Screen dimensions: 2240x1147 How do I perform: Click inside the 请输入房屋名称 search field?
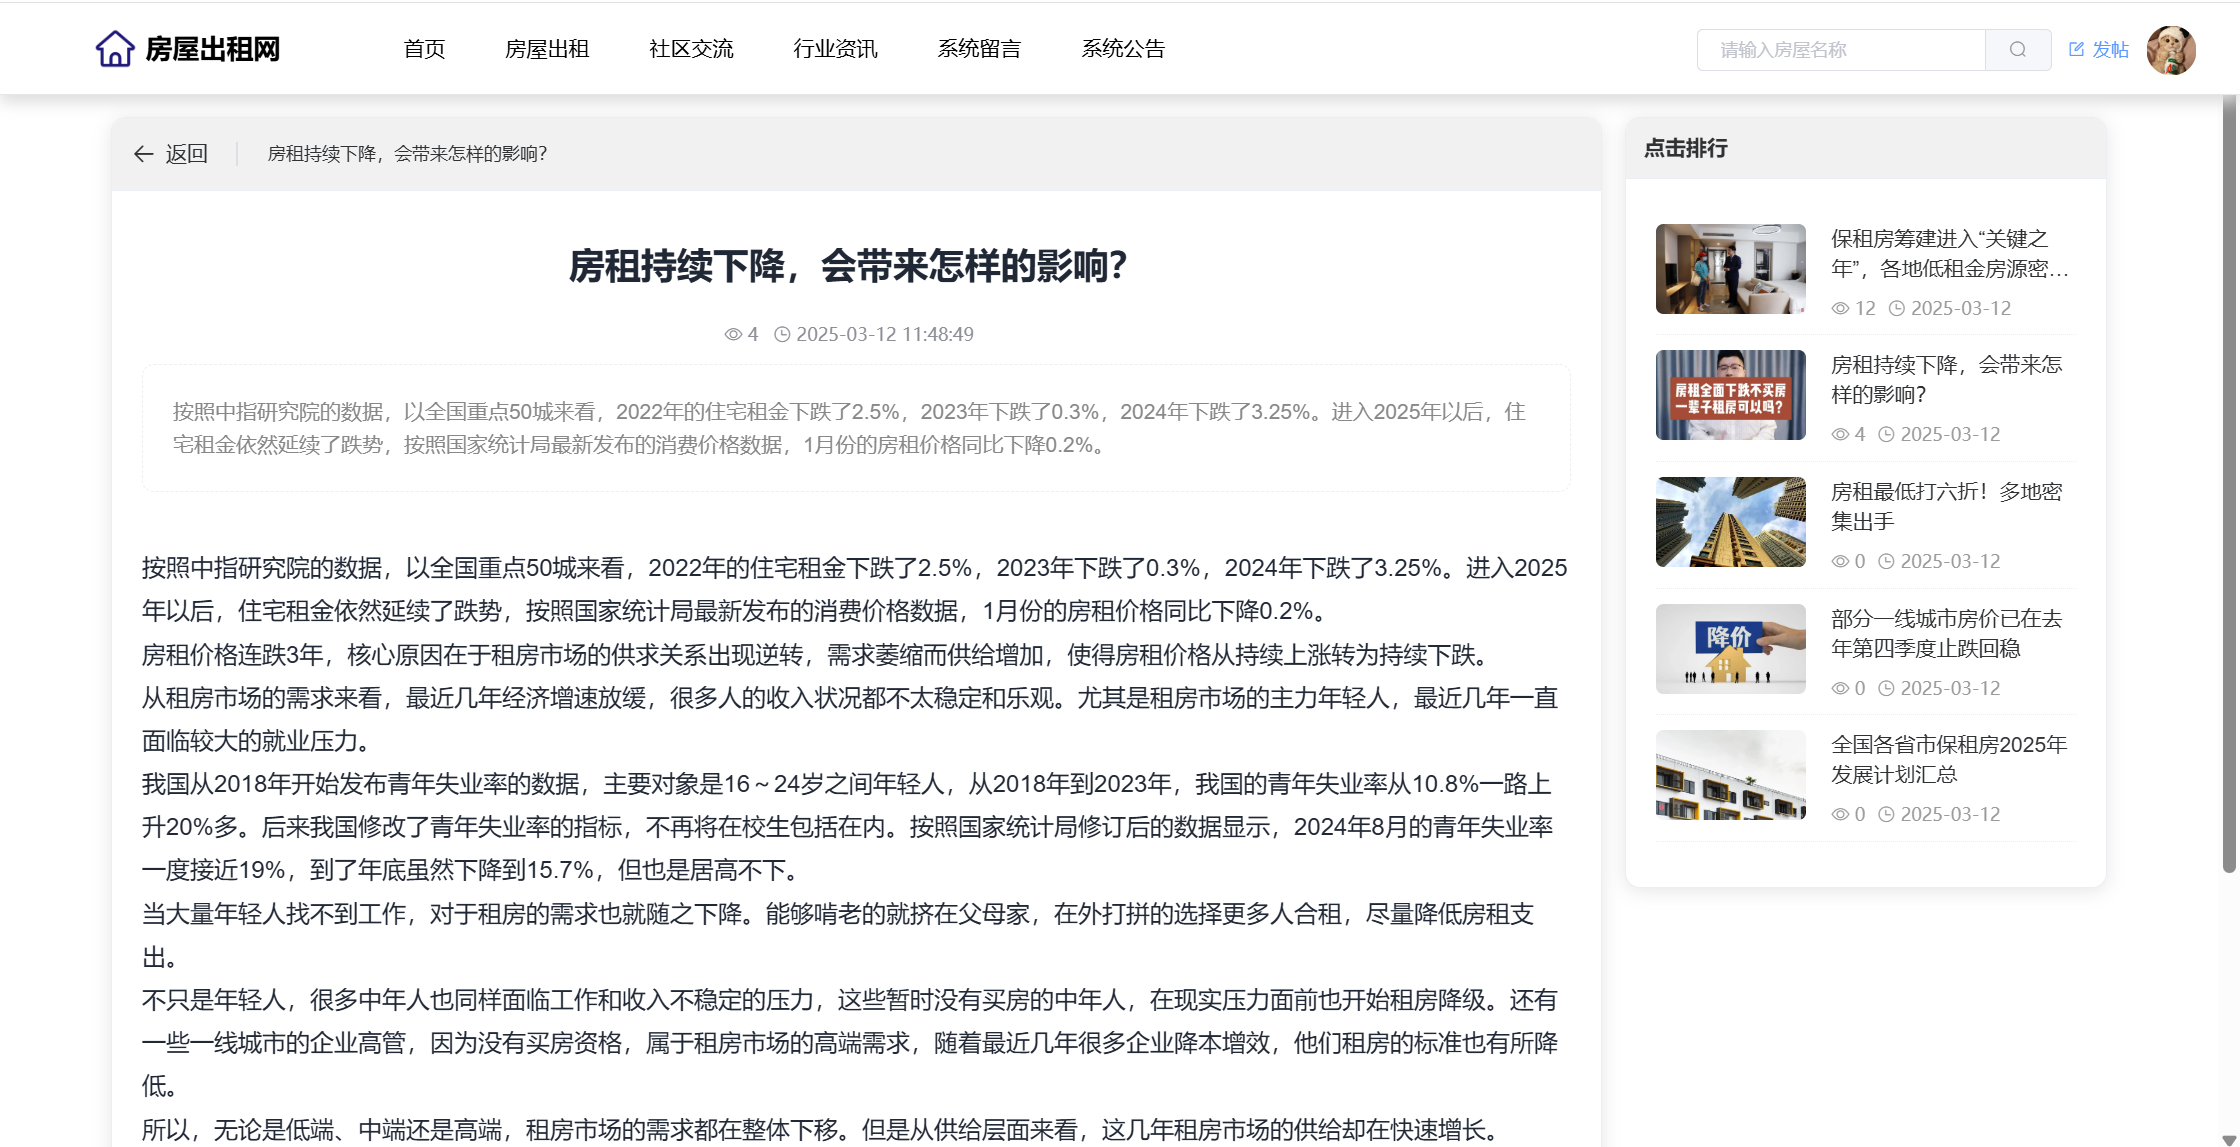click(1840, 50)
